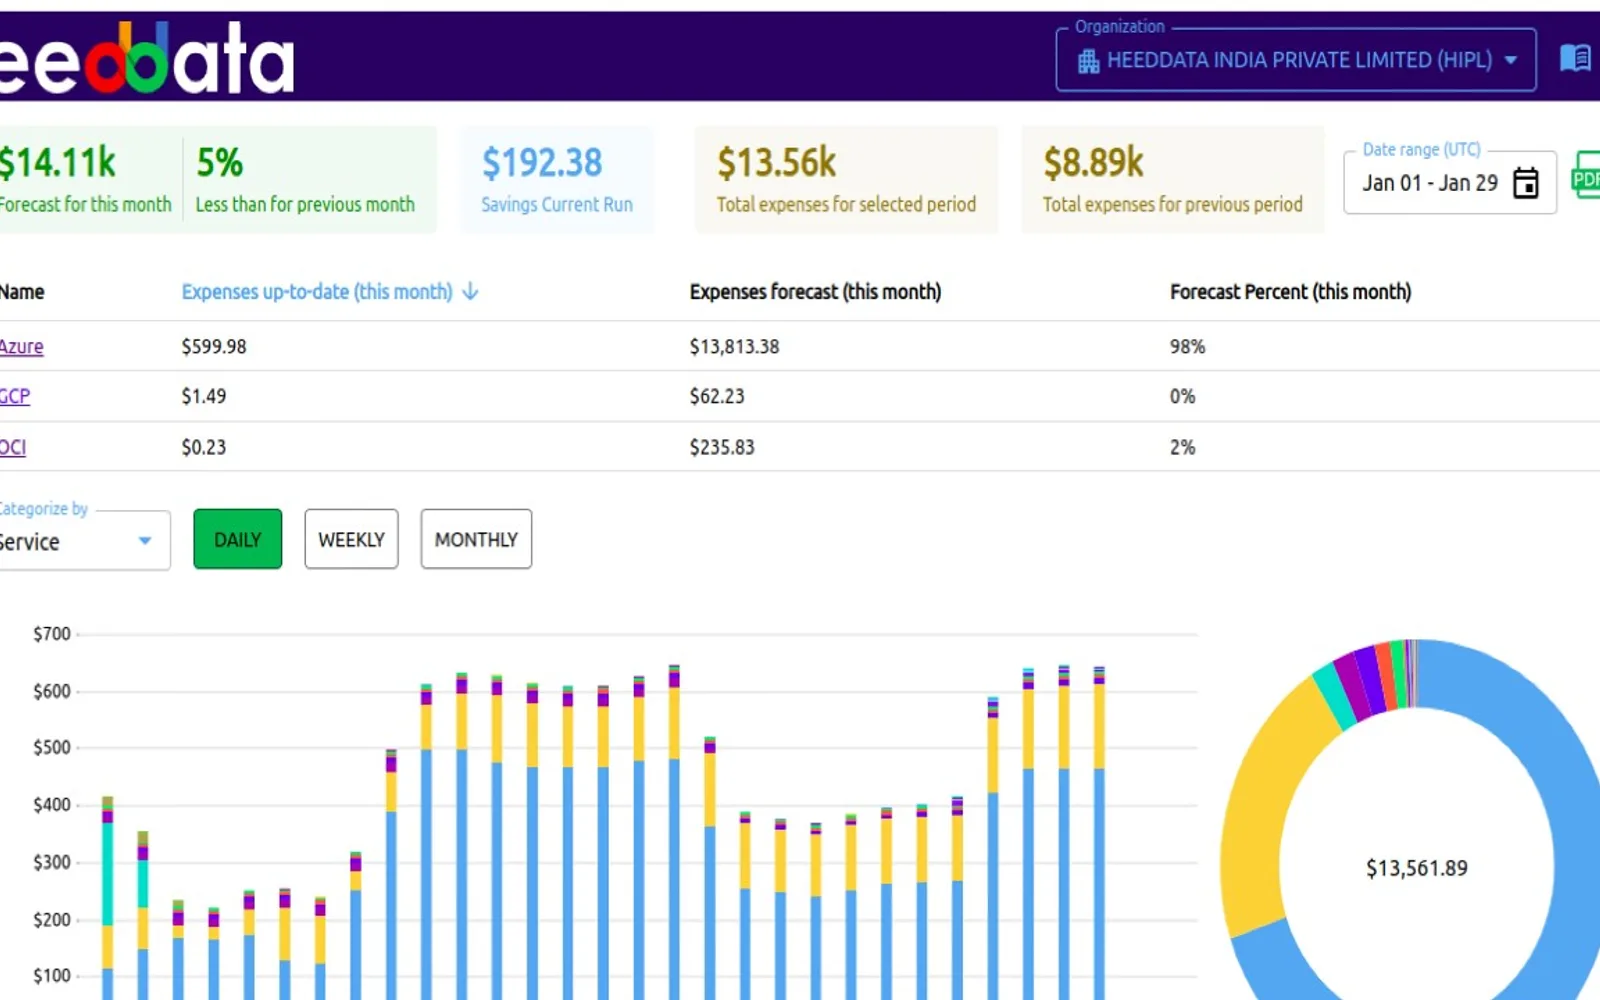This screenshot has width=1600, height=1000.
Task: Open the documentation book icon
Action: [x=1576, y=59]
